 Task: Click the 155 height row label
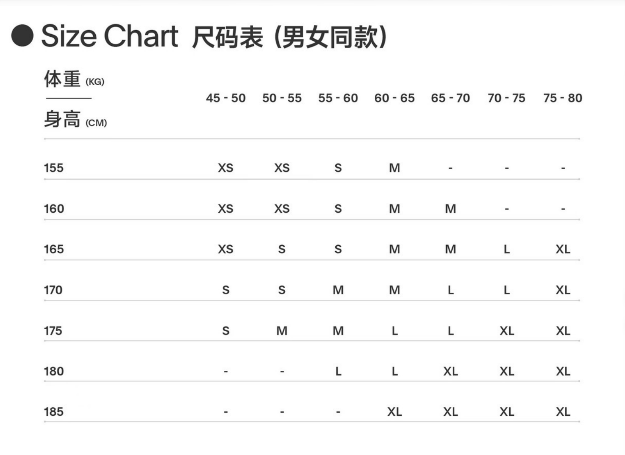[x=53, y=168]
